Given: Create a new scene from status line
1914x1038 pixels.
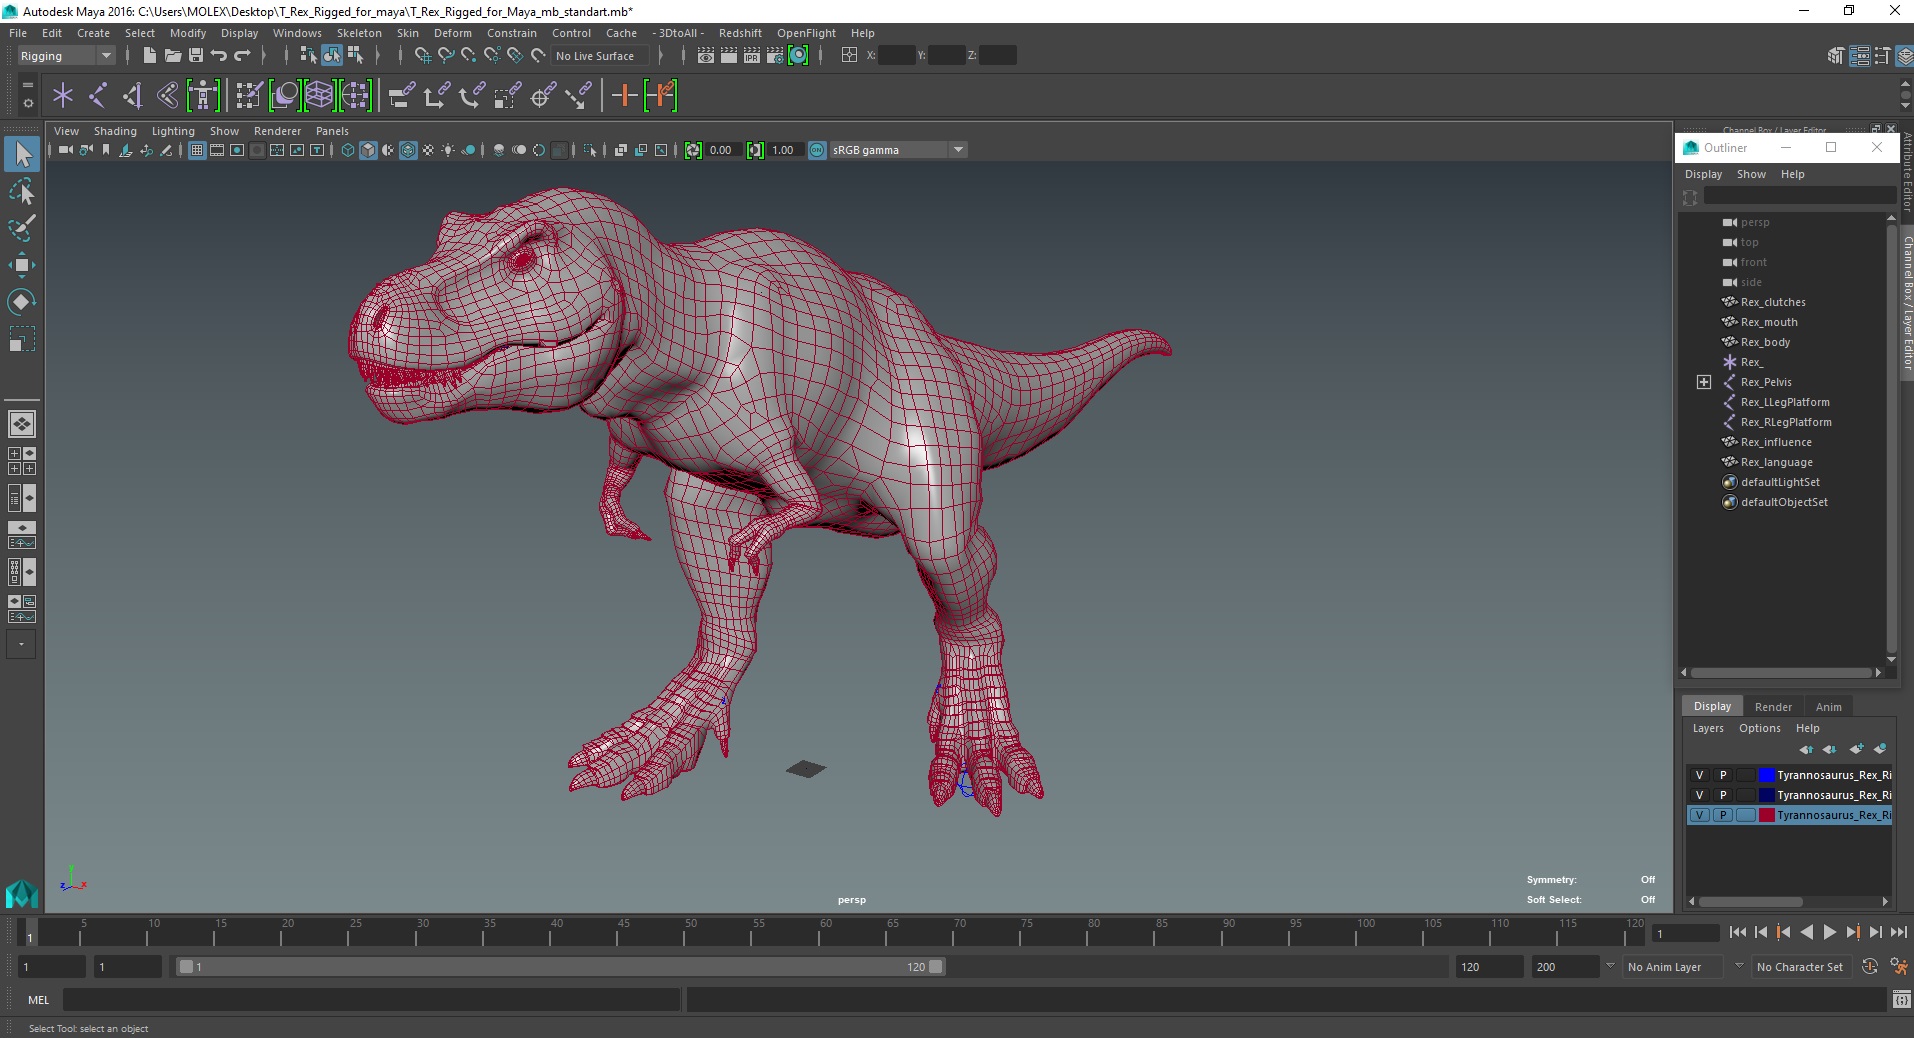Looking at the screenshot, I should tap(149, 55).
